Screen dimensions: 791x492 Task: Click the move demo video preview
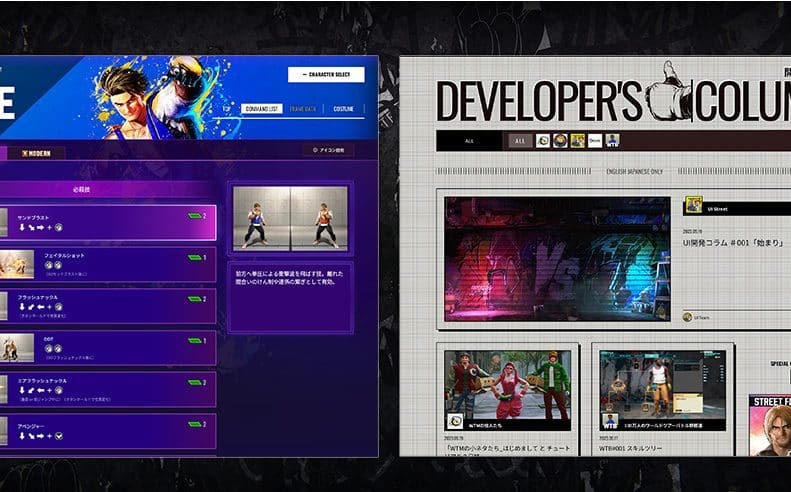point(290,218)
